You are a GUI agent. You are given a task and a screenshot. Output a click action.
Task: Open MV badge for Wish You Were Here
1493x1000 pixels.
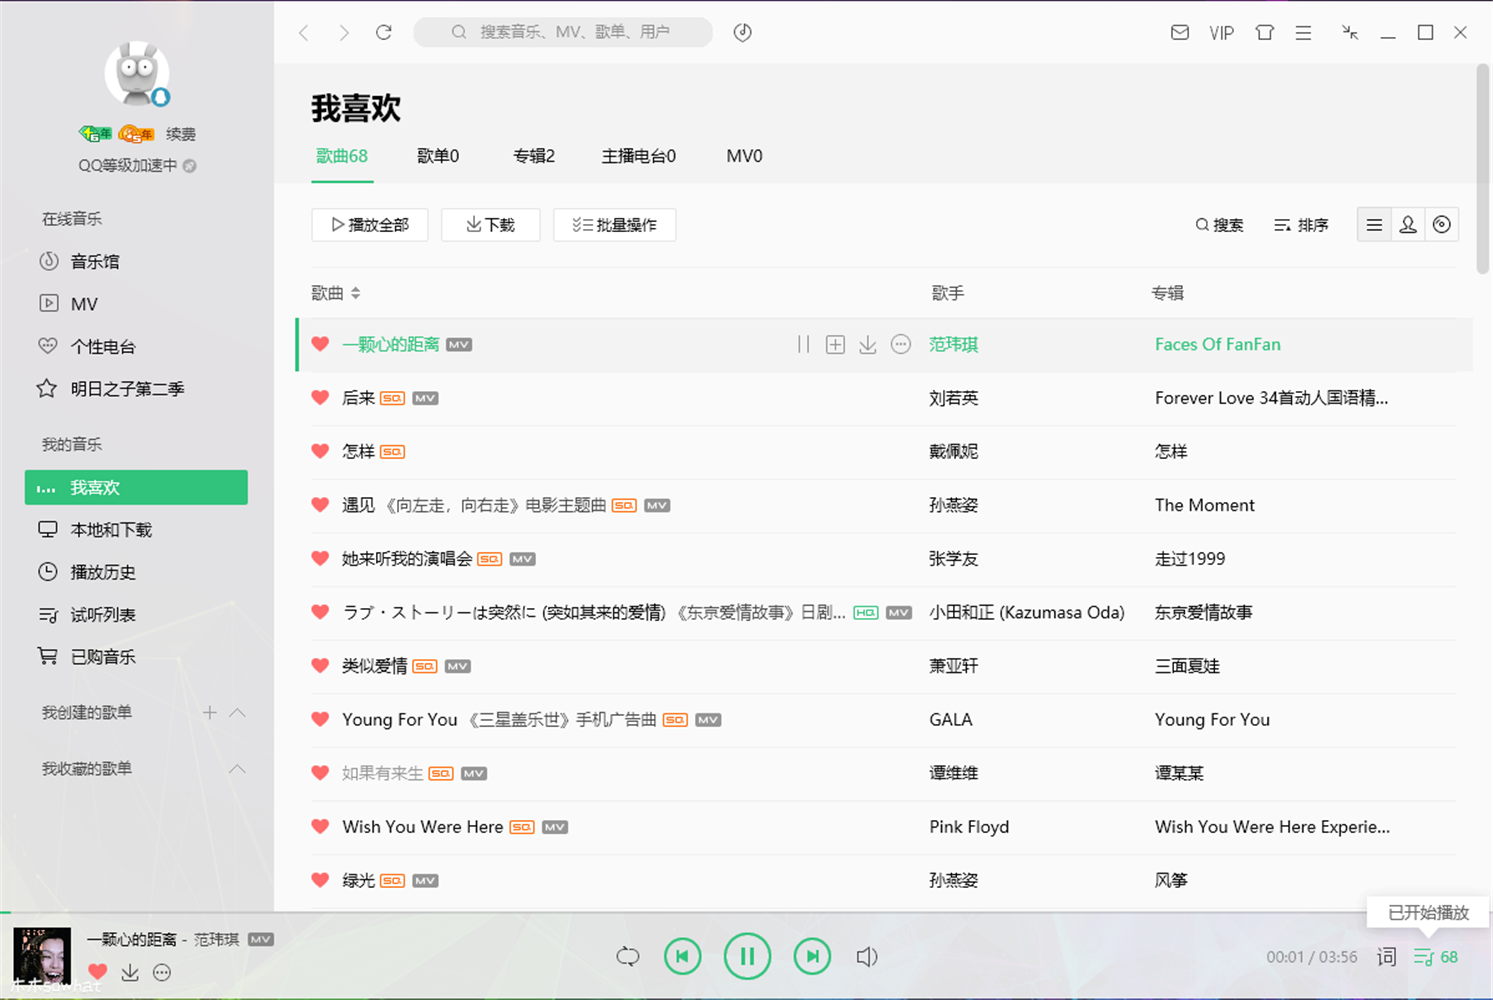(x=555, y=827)
